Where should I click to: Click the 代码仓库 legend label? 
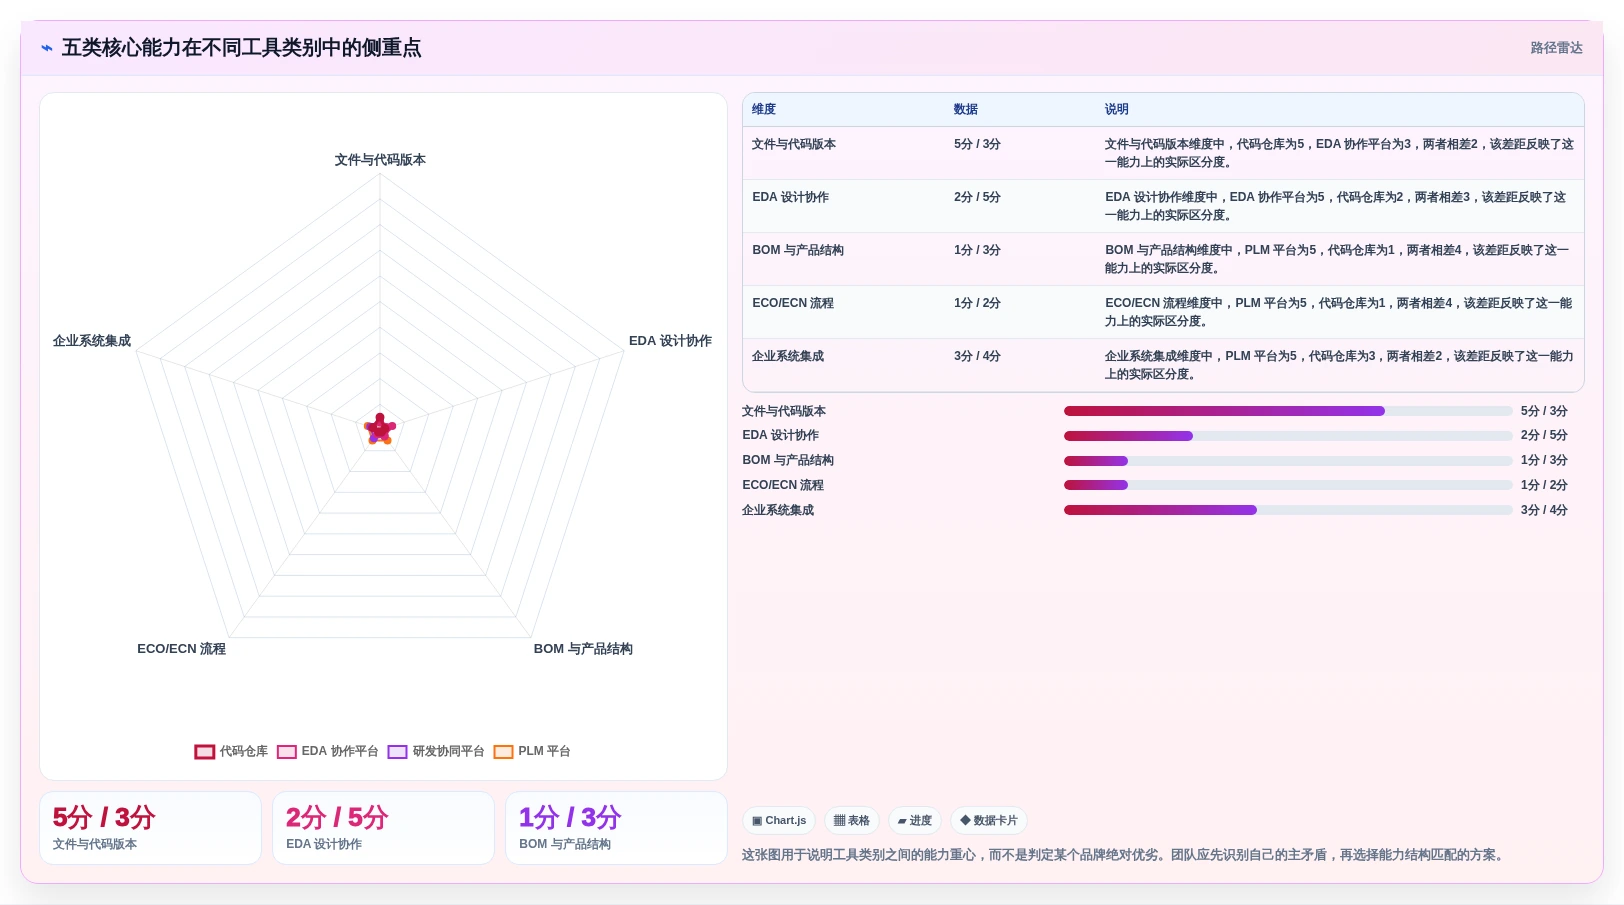coord(244,751)
